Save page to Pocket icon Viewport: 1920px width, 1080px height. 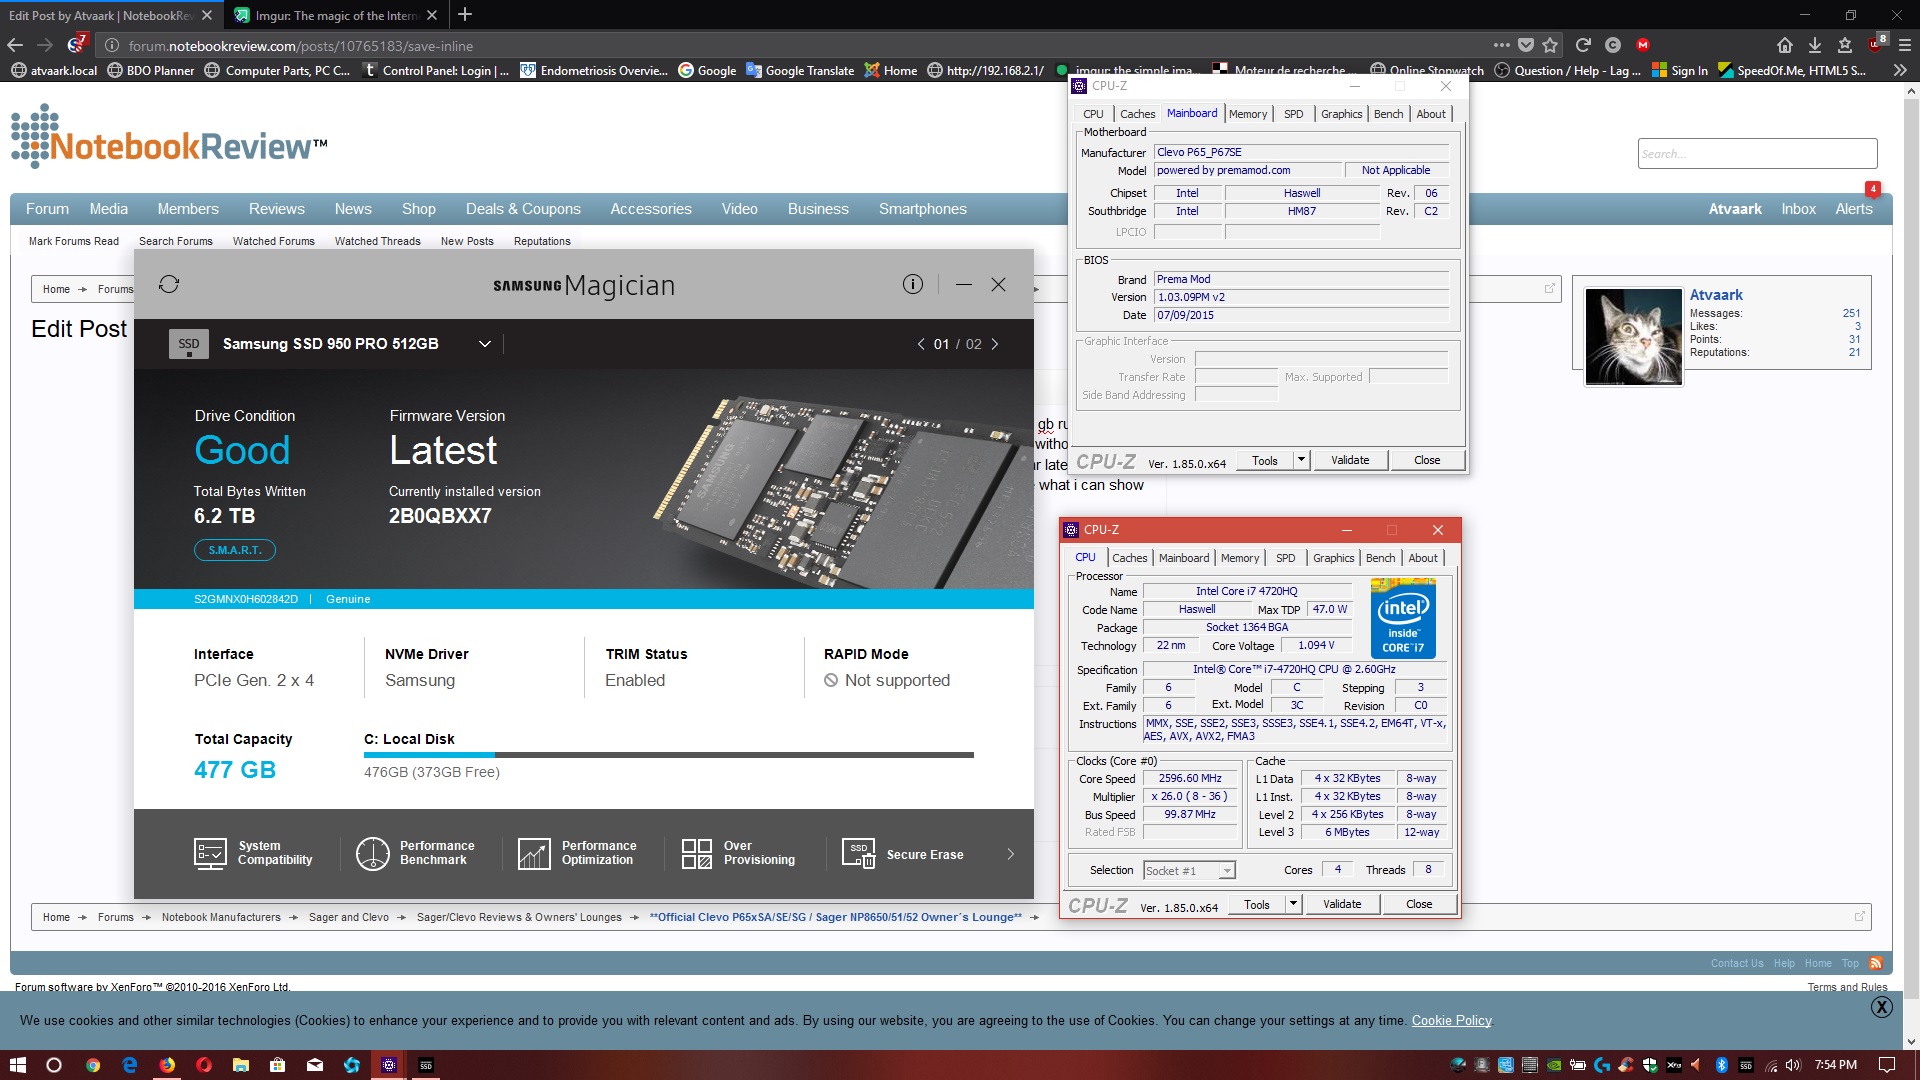point(1526,45)
